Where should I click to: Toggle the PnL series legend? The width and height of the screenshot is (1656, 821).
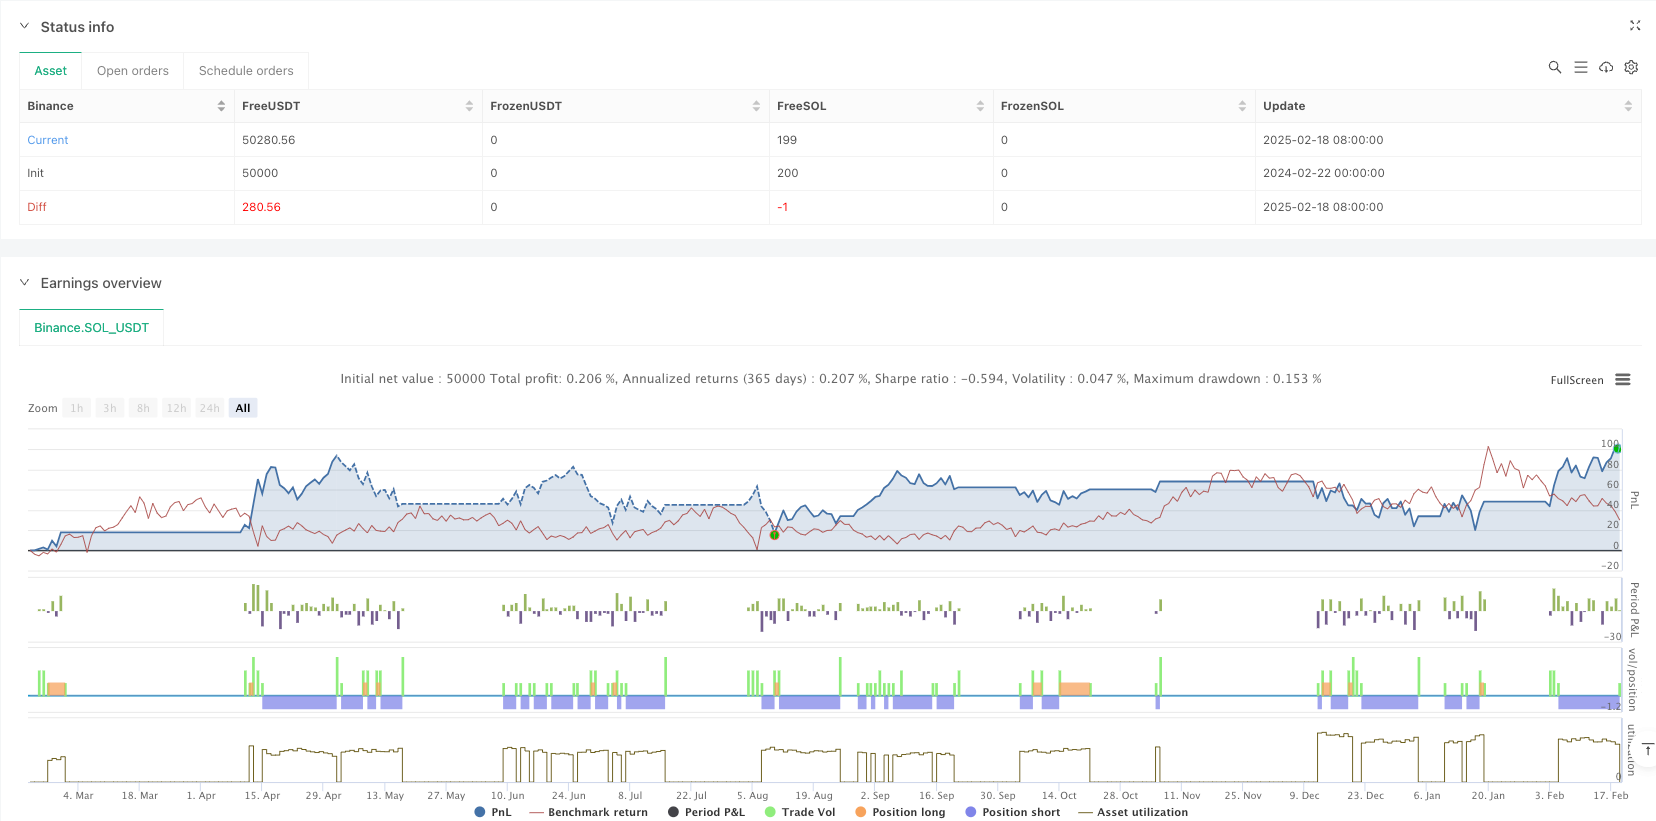coord(493,812)
